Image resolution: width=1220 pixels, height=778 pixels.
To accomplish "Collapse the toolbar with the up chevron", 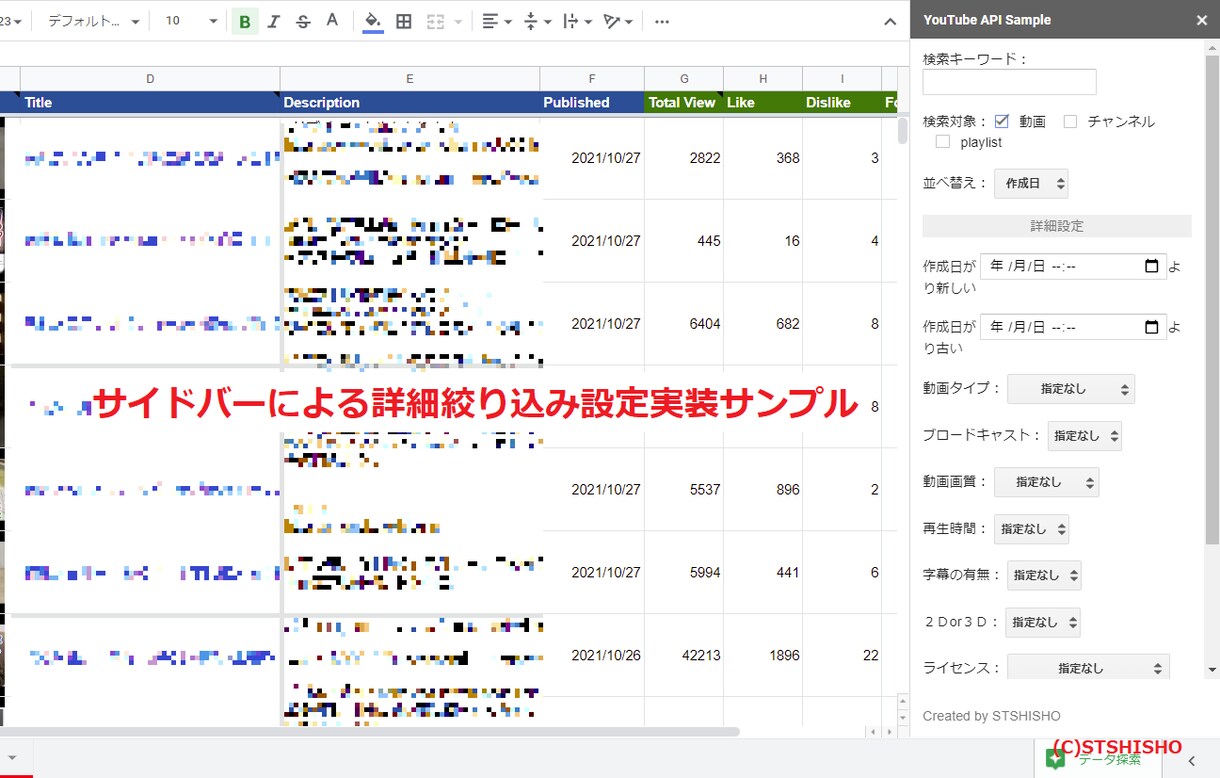I will point(890,21).
